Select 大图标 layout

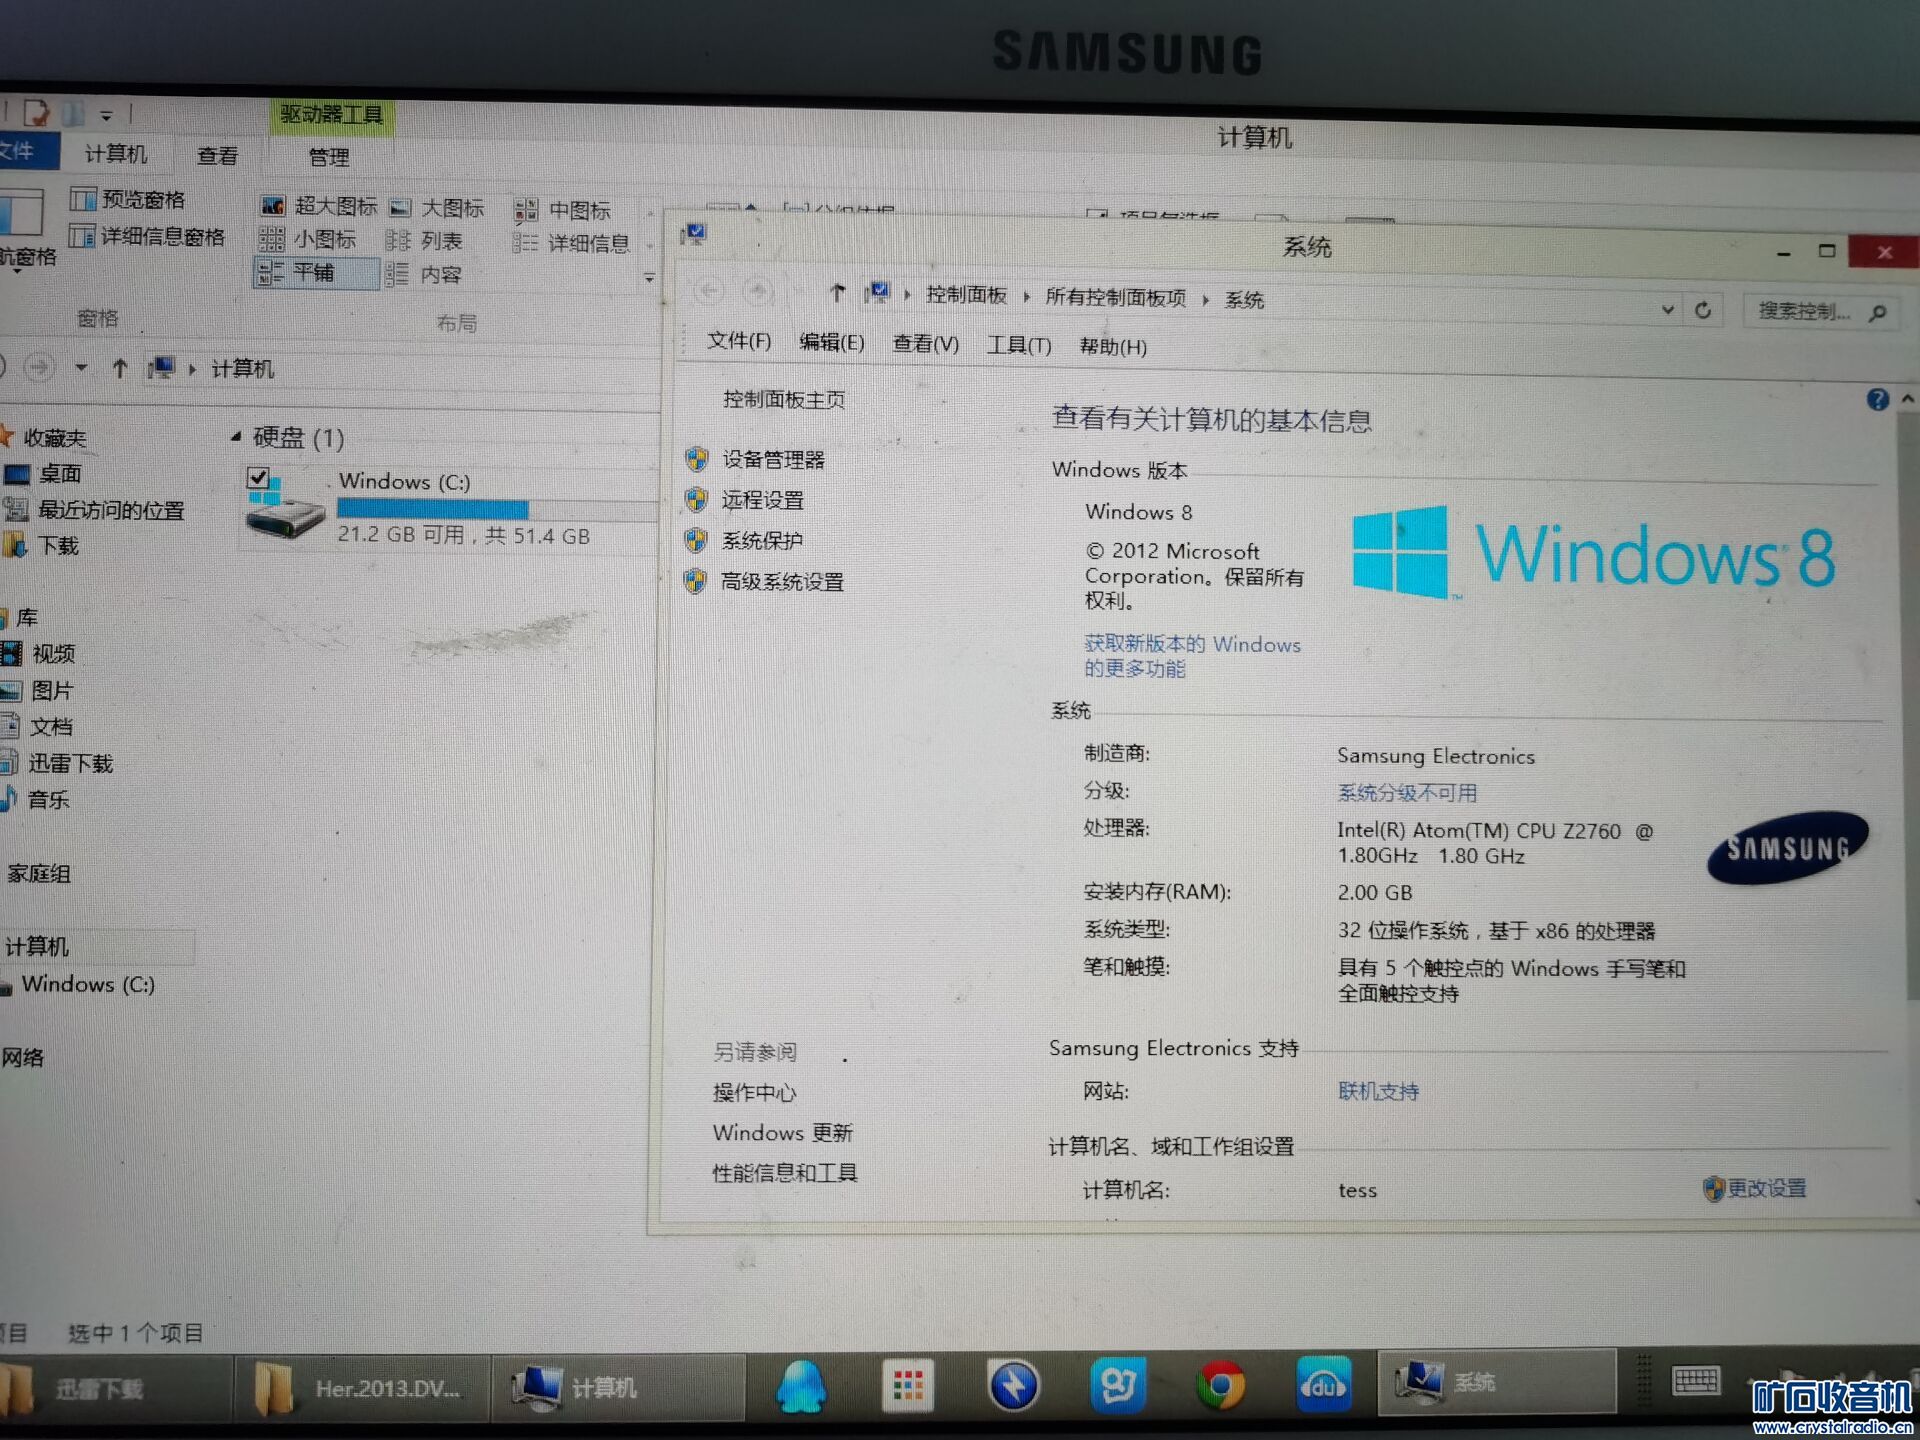(436, 207)
